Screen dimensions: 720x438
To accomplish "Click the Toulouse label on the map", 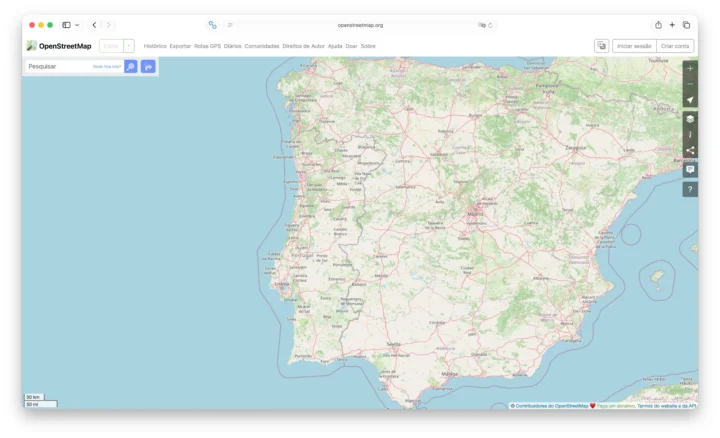I will point(658,60).
